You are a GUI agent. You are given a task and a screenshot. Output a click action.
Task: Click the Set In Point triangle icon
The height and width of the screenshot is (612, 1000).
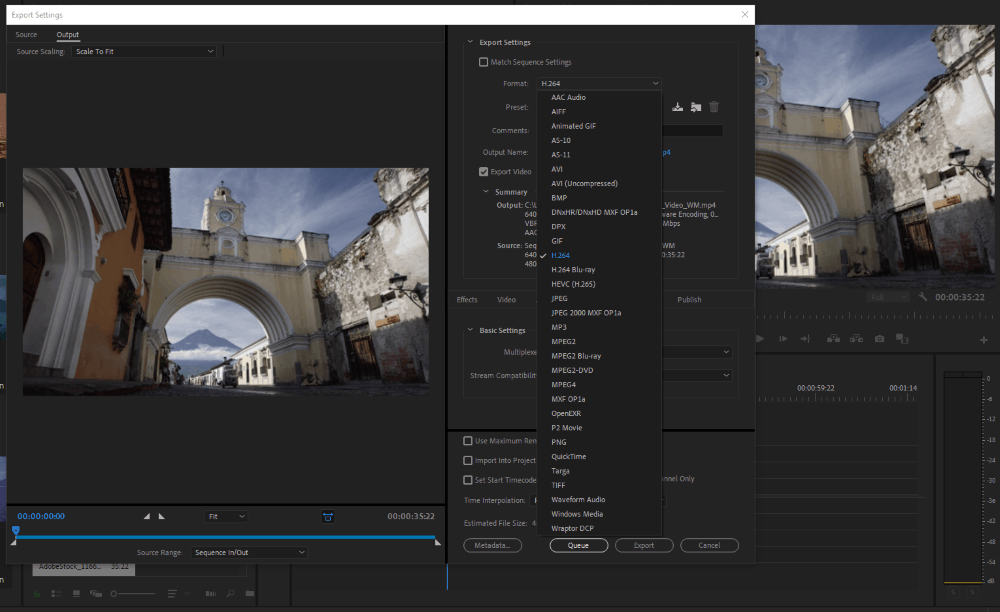pyautogui.click(x=147, y=516)
